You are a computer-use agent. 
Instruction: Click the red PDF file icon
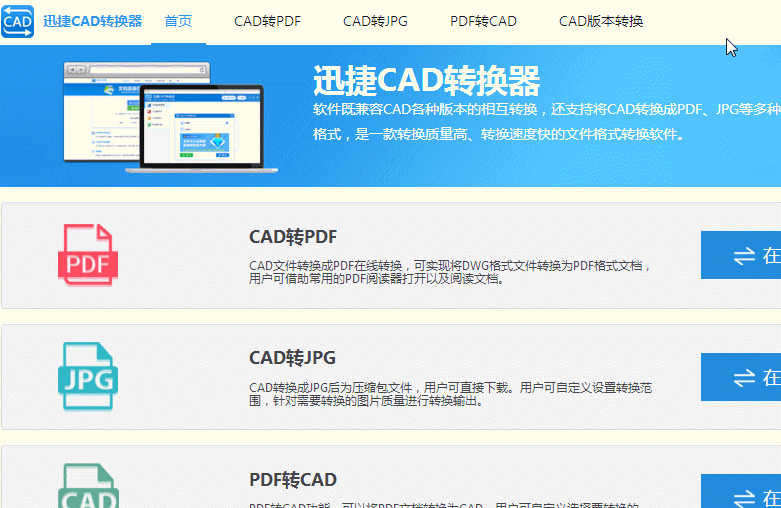(88, 255)
